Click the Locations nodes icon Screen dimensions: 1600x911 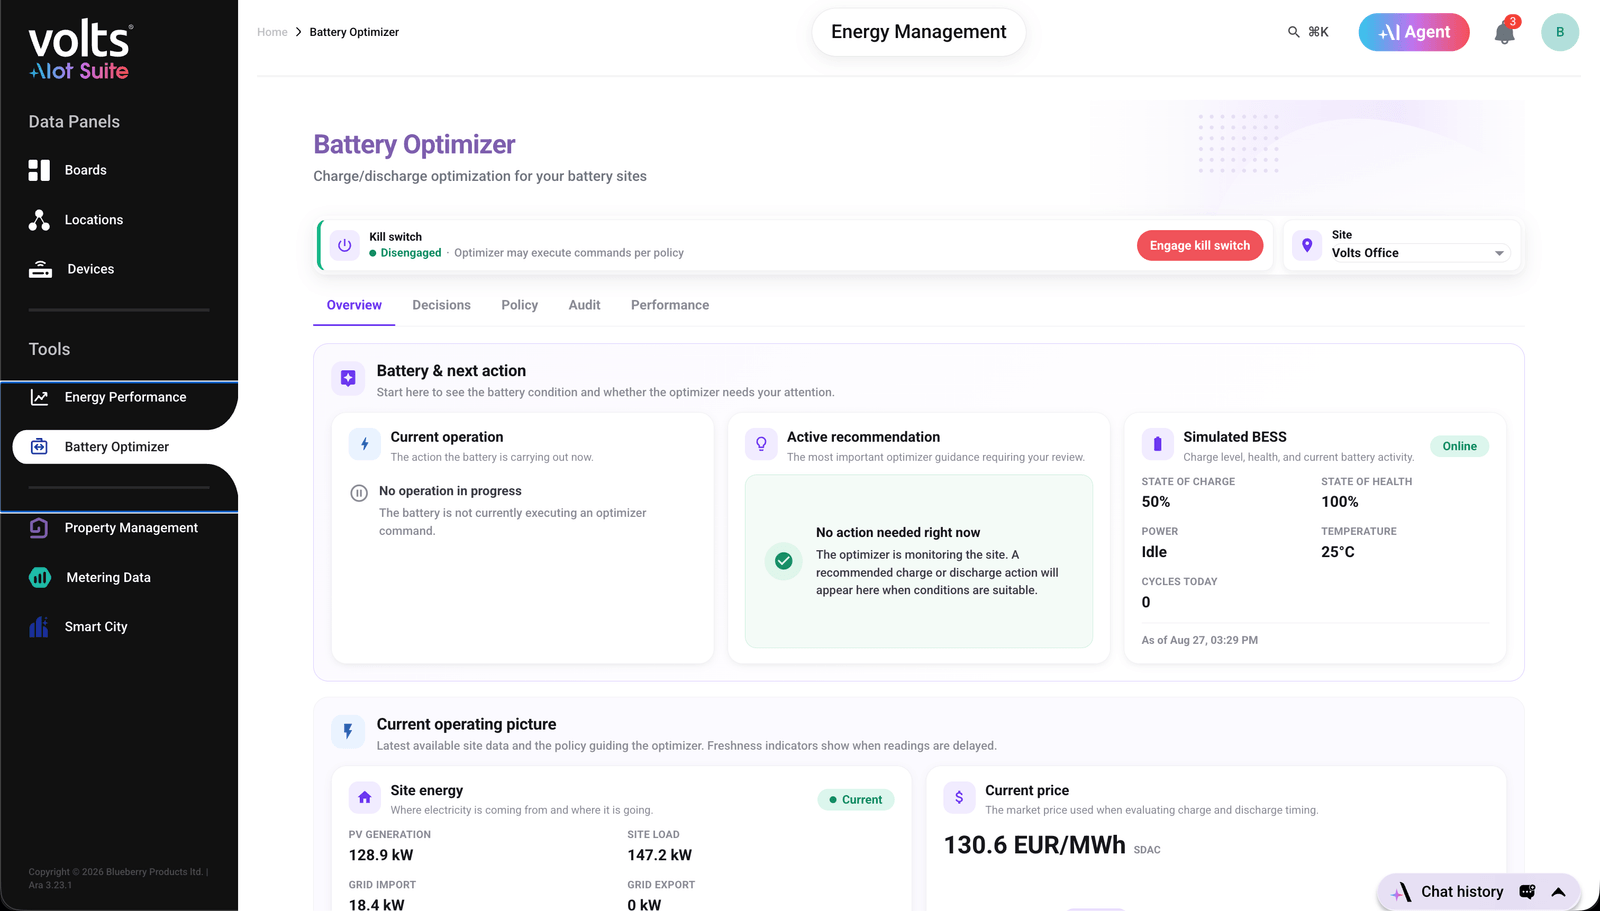tap(39, 220)
